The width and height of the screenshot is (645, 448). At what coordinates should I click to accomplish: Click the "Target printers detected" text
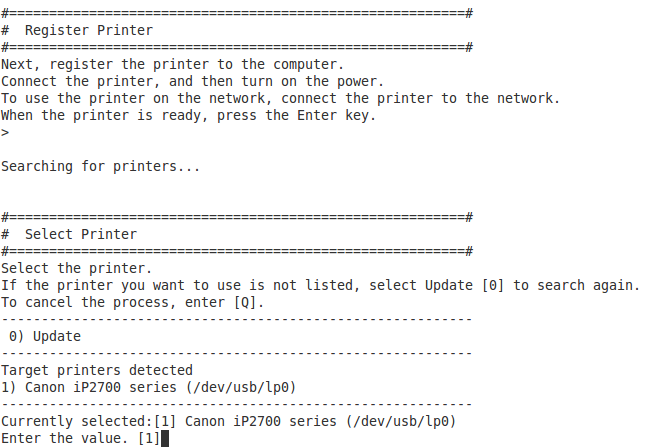(97, 370)
